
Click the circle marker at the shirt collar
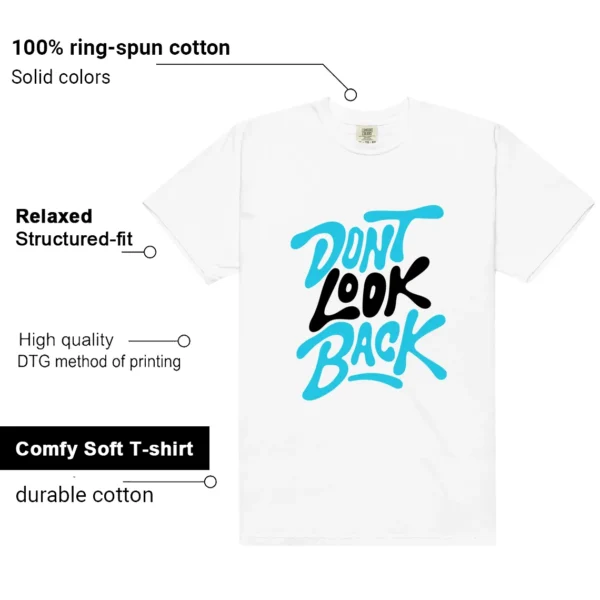pos(351,95)
